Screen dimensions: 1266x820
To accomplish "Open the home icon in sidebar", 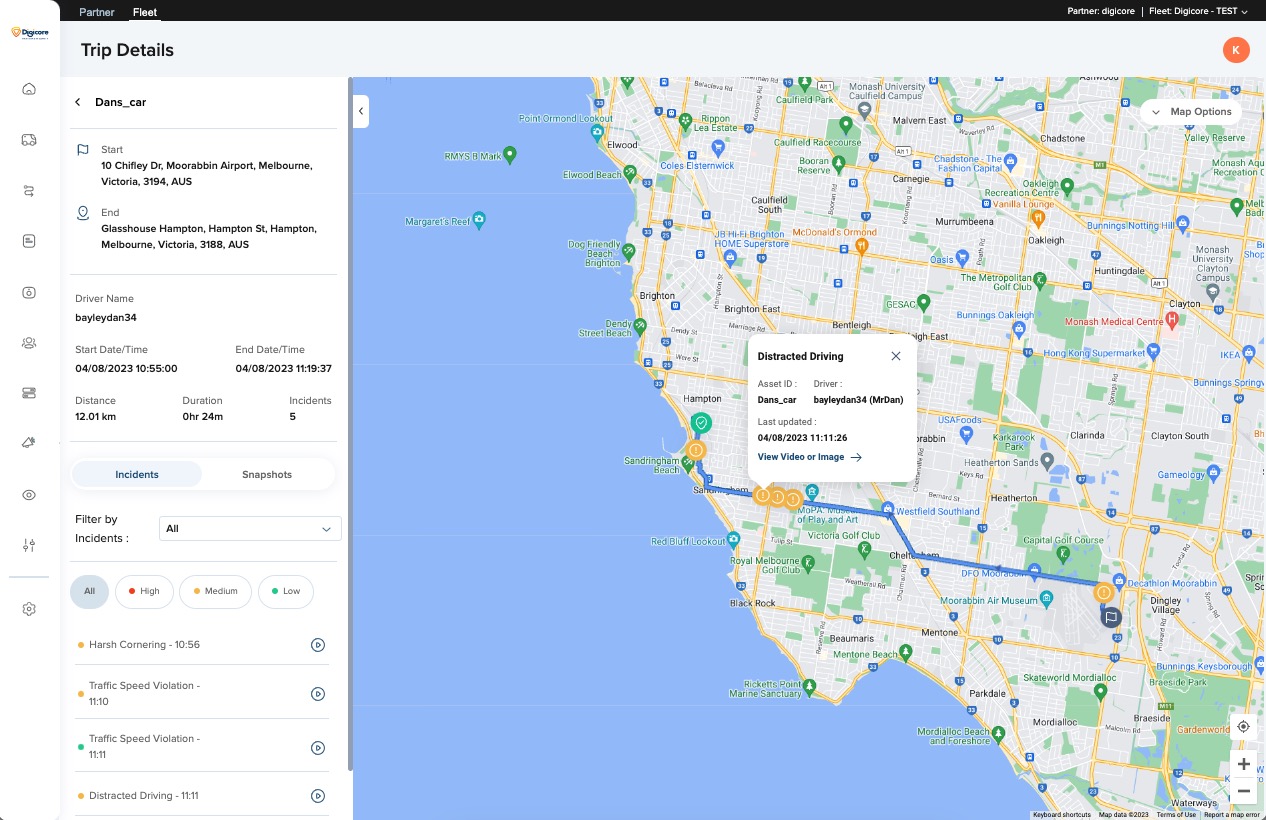I will click(x=29, y=89).
